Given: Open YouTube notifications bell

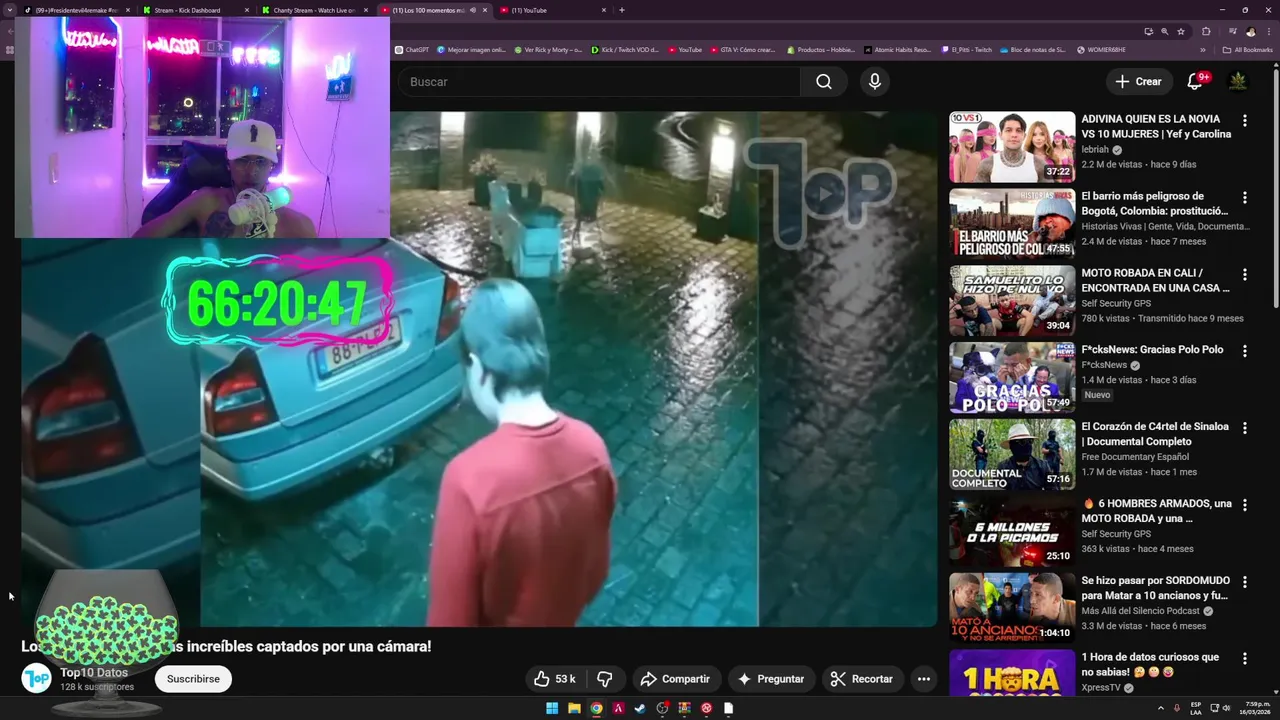Looking at the screenshot, I should (1194, 82).
